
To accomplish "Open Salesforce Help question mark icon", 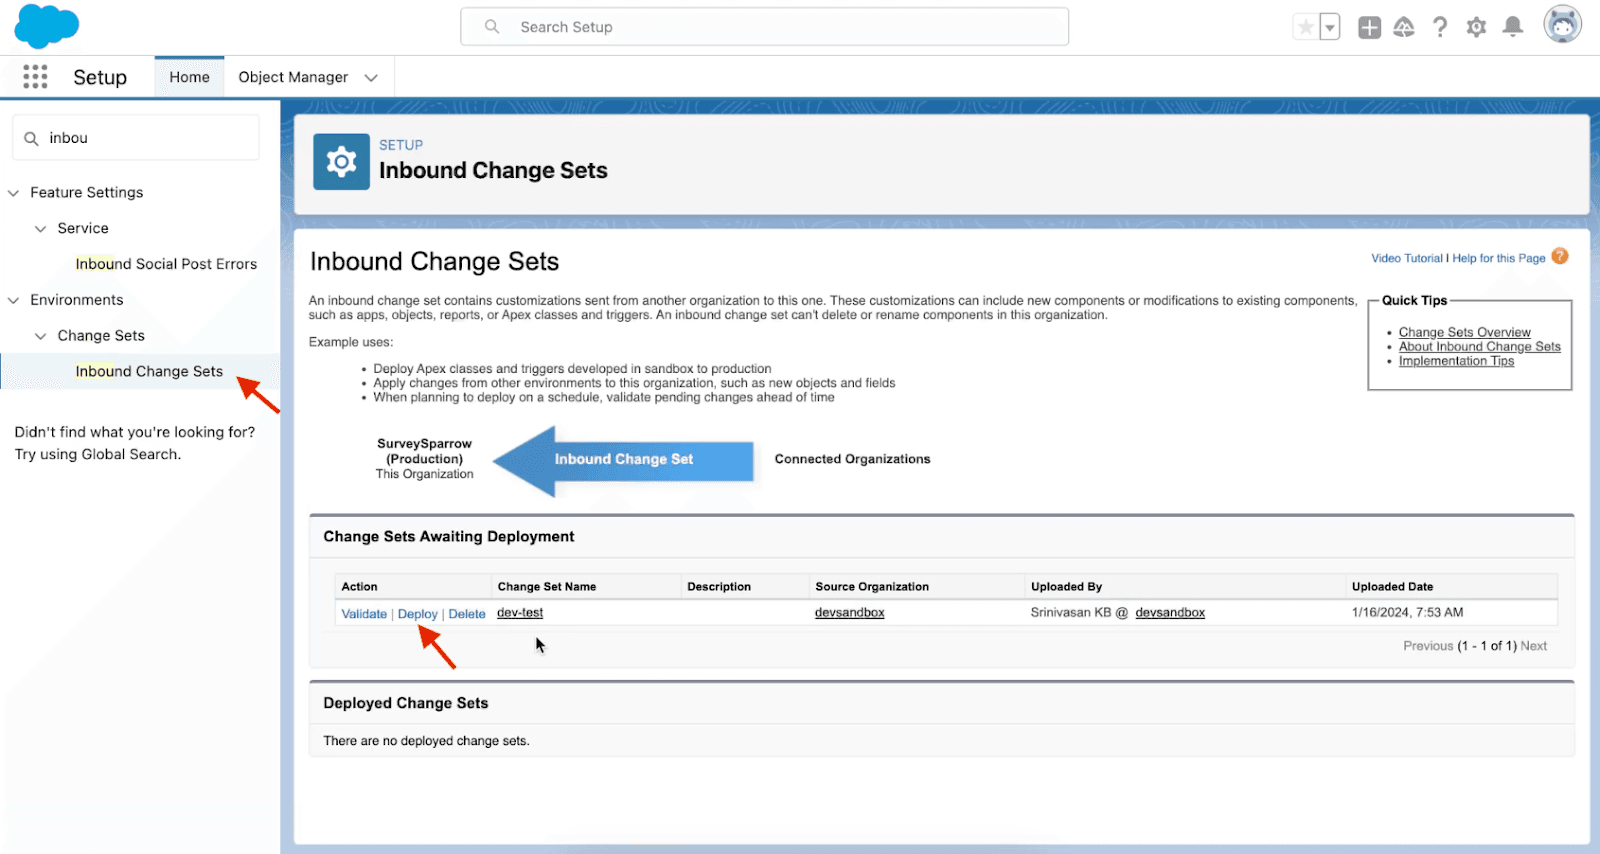I will 1440,27.
